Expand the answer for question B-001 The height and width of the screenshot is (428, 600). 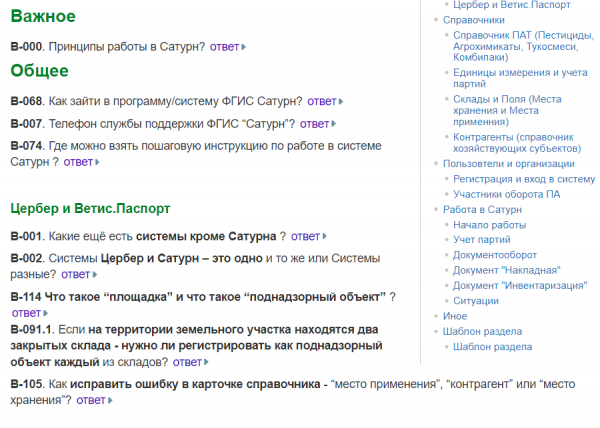pyautogui.click(x=308, y=236)
